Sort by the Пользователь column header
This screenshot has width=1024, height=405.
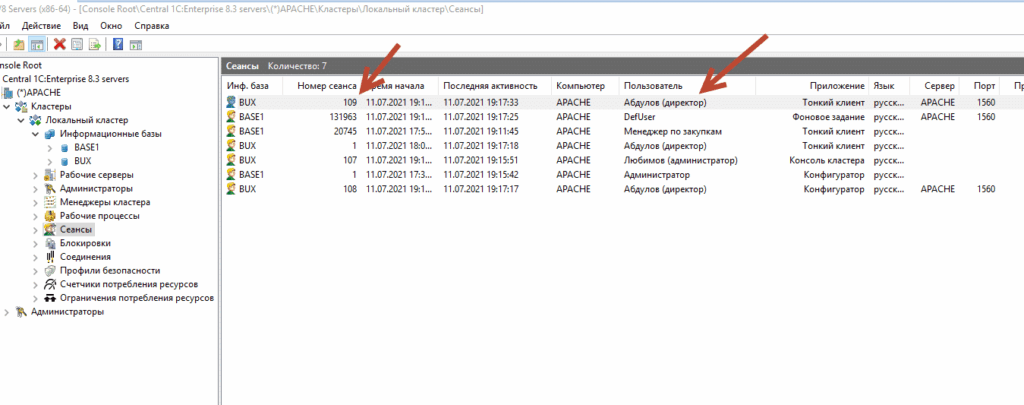[x=653, y=86]
